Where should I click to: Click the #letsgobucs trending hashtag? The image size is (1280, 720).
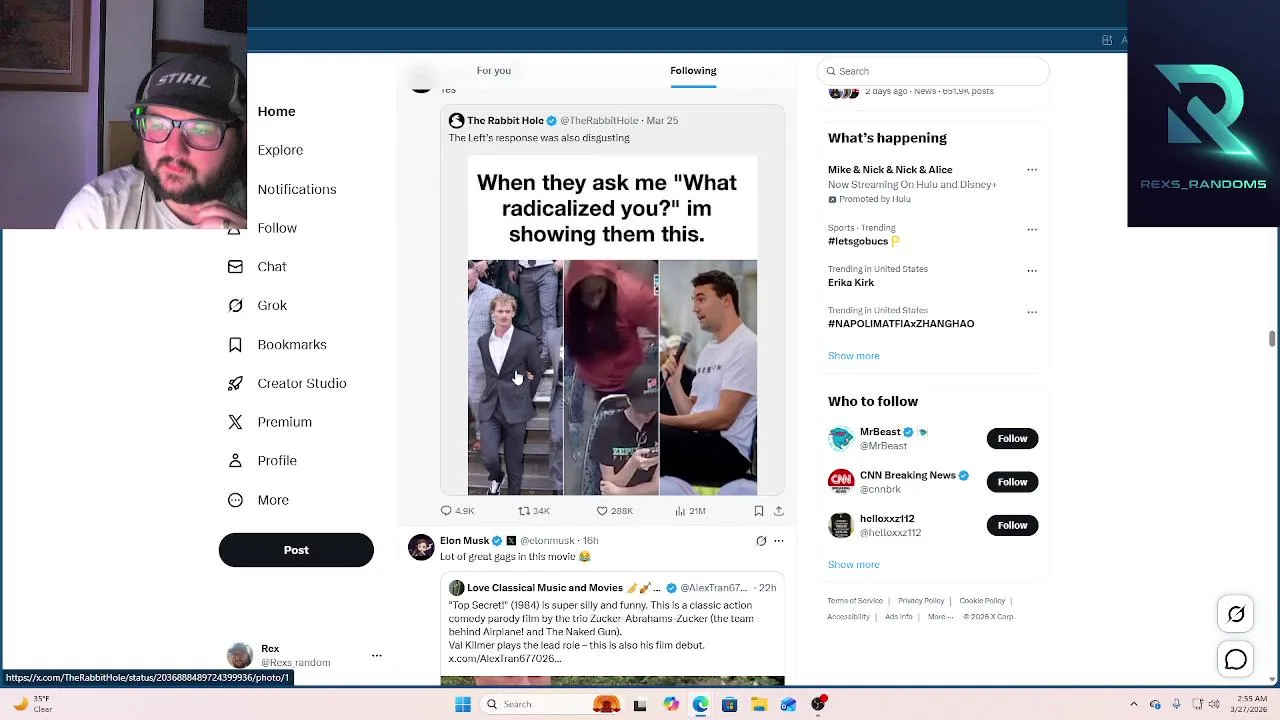click(858, 241)
